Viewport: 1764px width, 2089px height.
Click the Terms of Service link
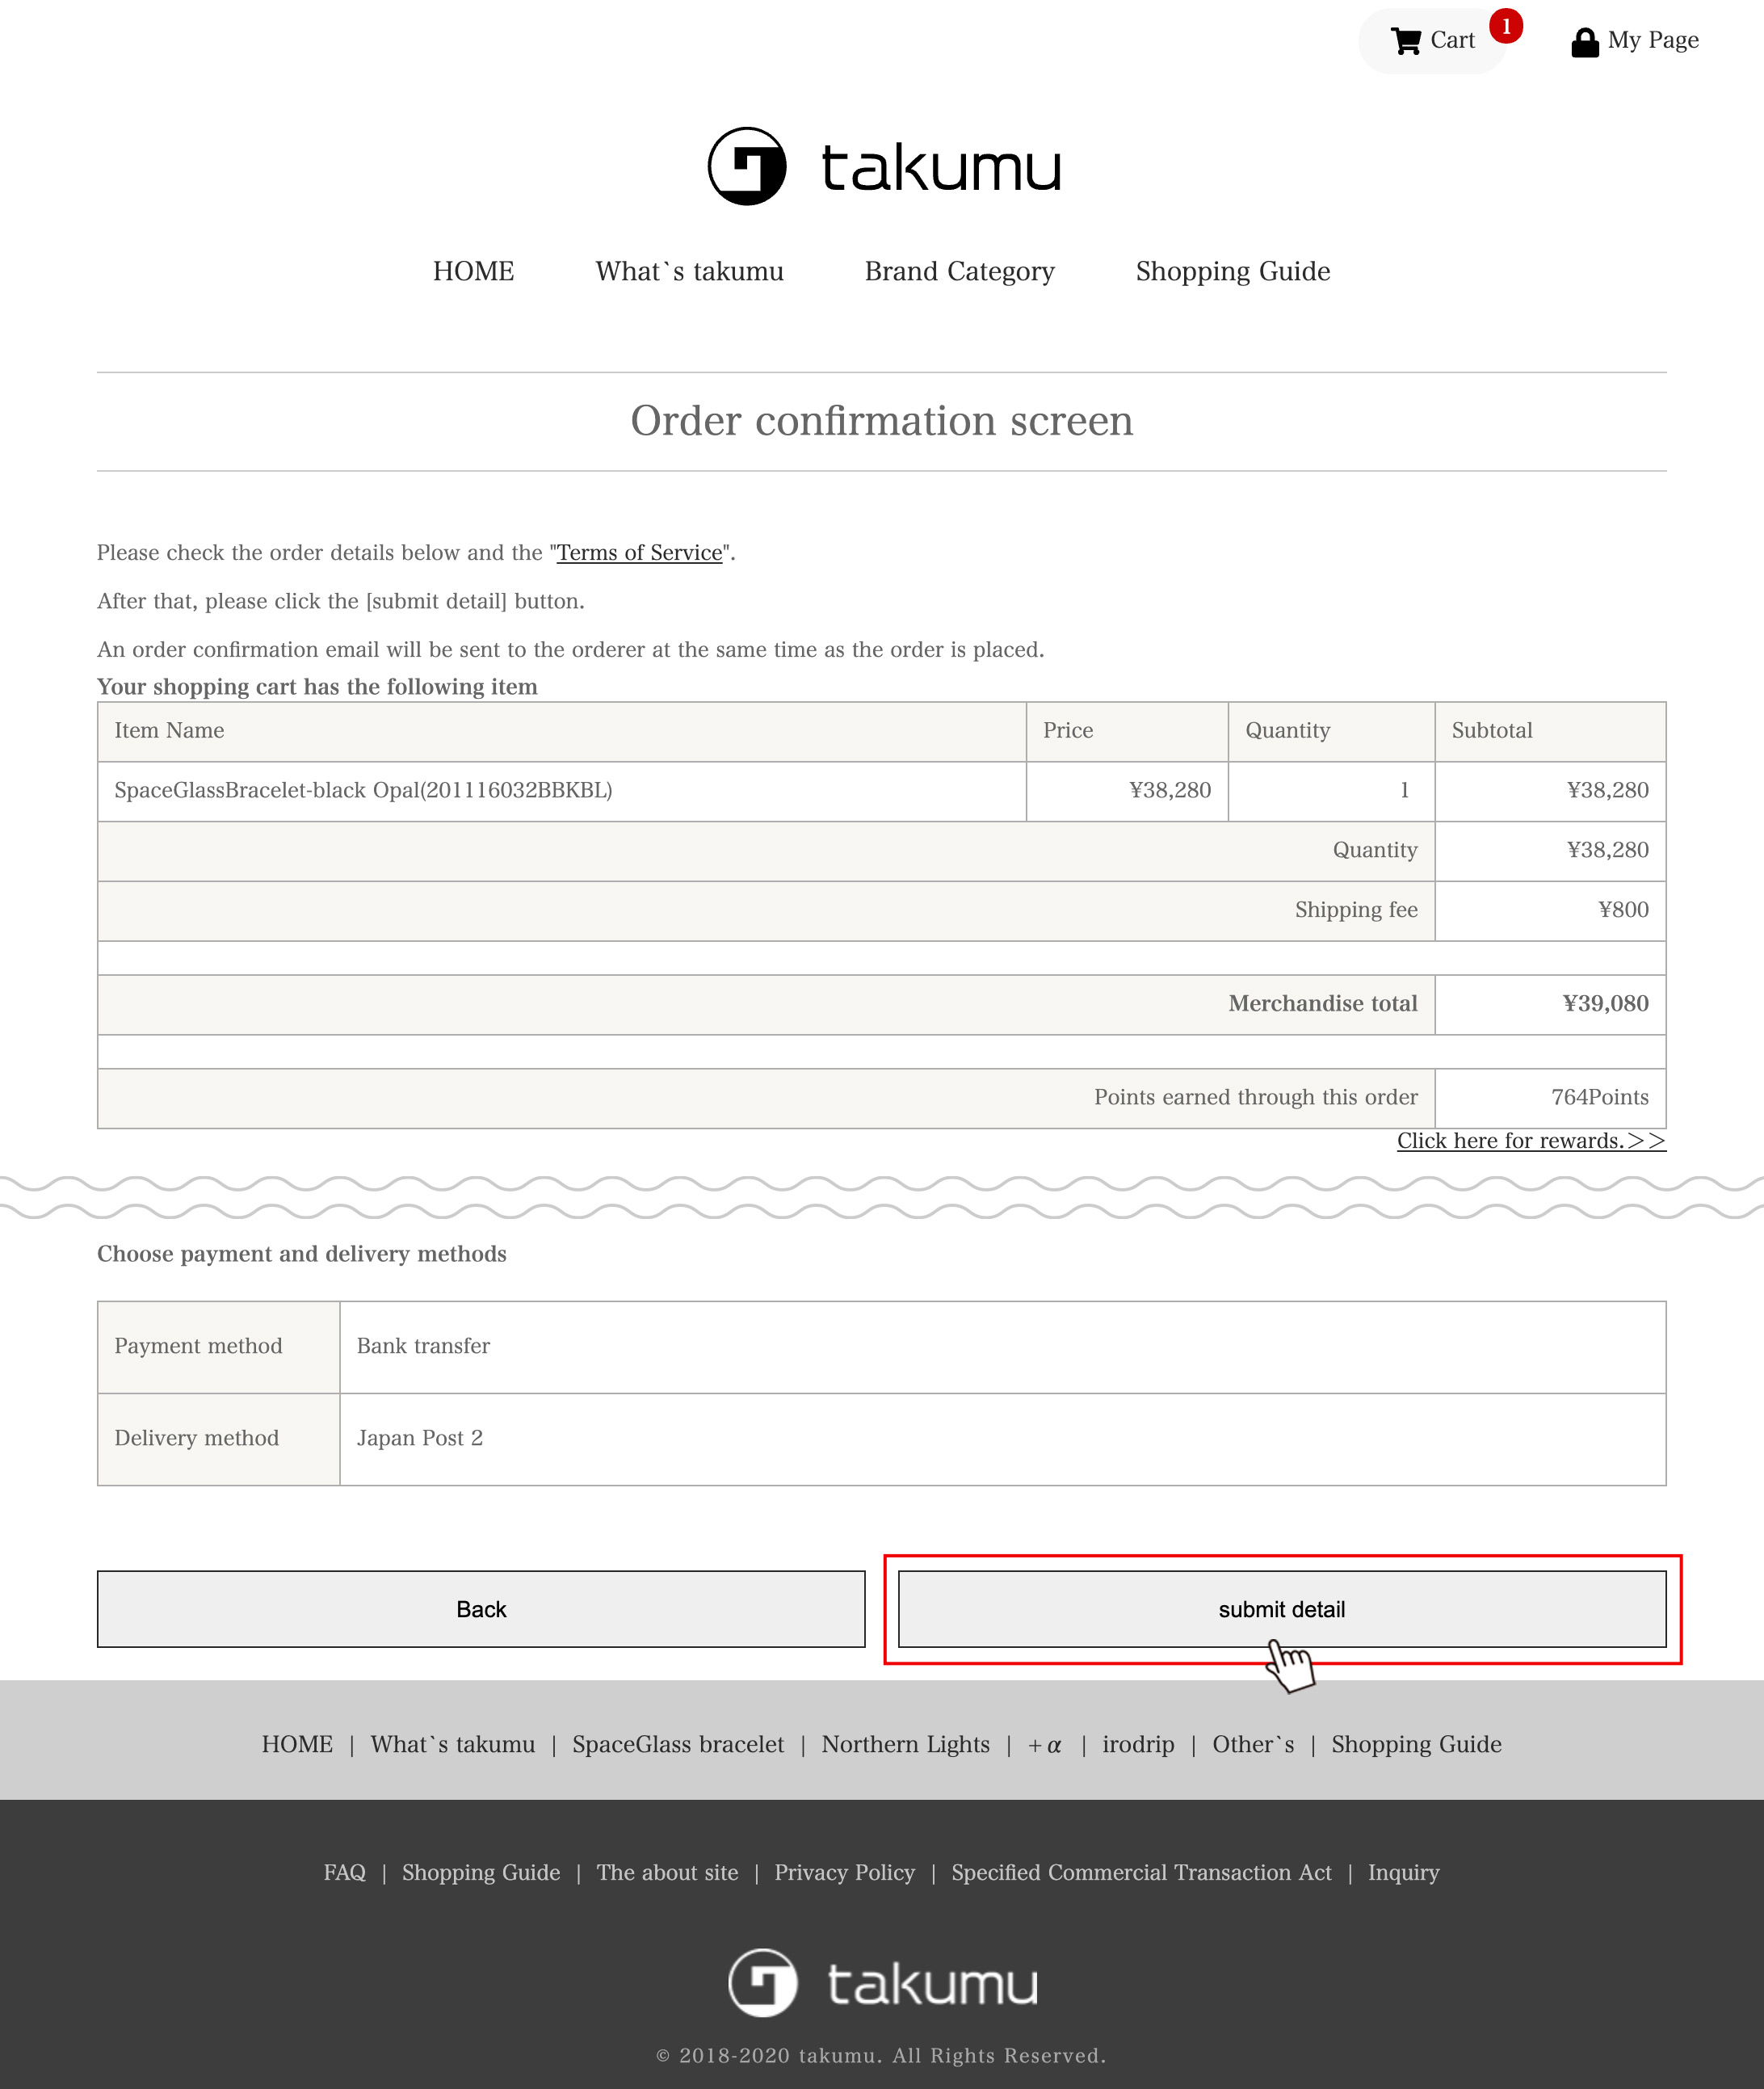639,551
